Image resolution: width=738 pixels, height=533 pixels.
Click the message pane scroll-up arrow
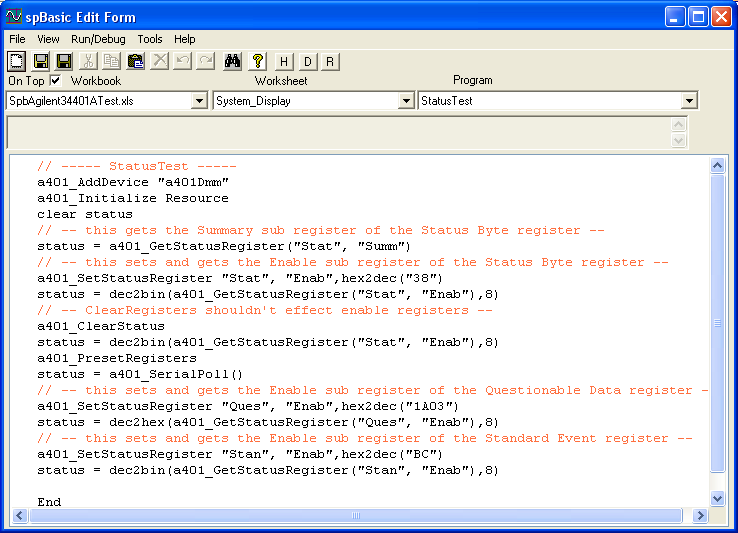[678, 124]
